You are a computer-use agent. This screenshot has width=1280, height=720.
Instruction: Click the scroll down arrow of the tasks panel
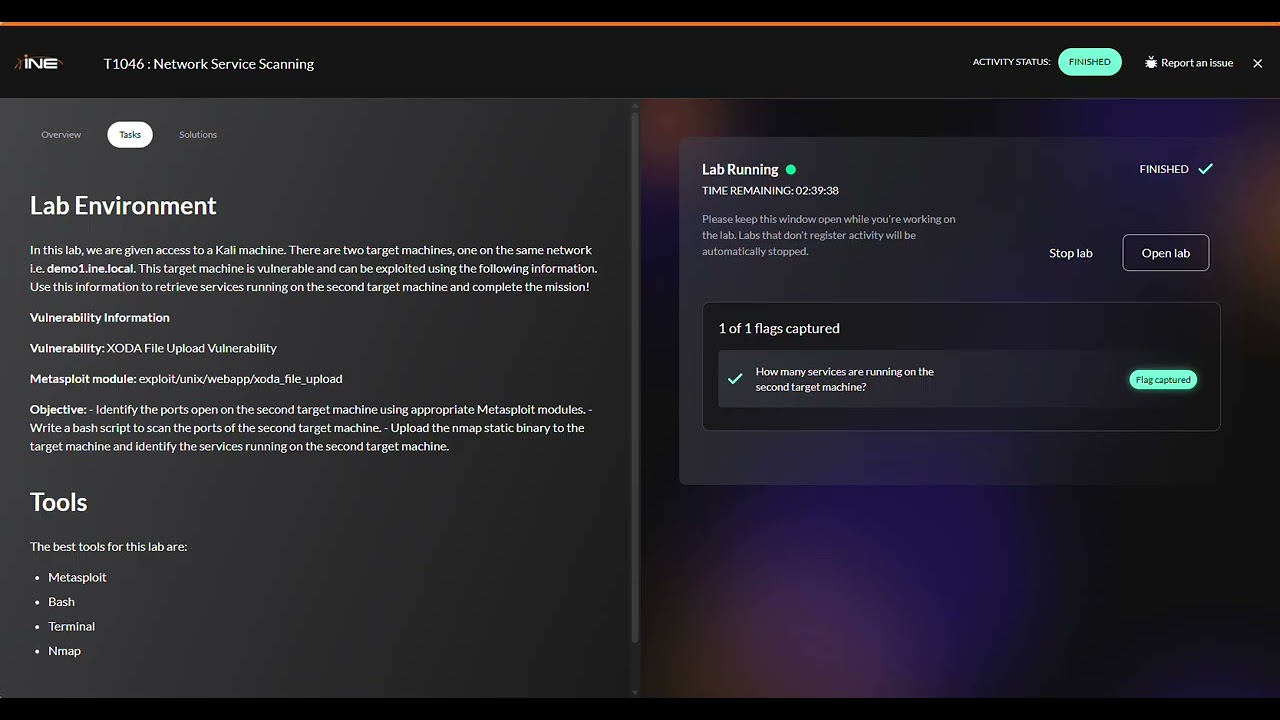click(x=634, y=692)
